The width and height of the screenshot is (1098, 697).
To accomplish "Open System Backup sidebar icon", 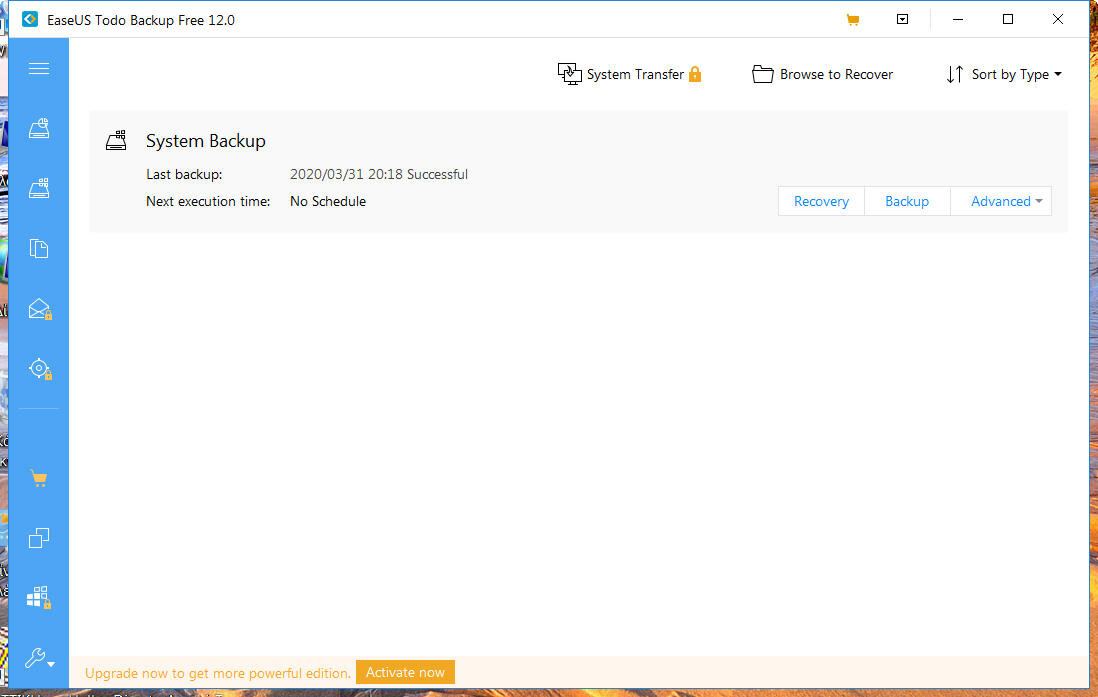I will [39, 188].
